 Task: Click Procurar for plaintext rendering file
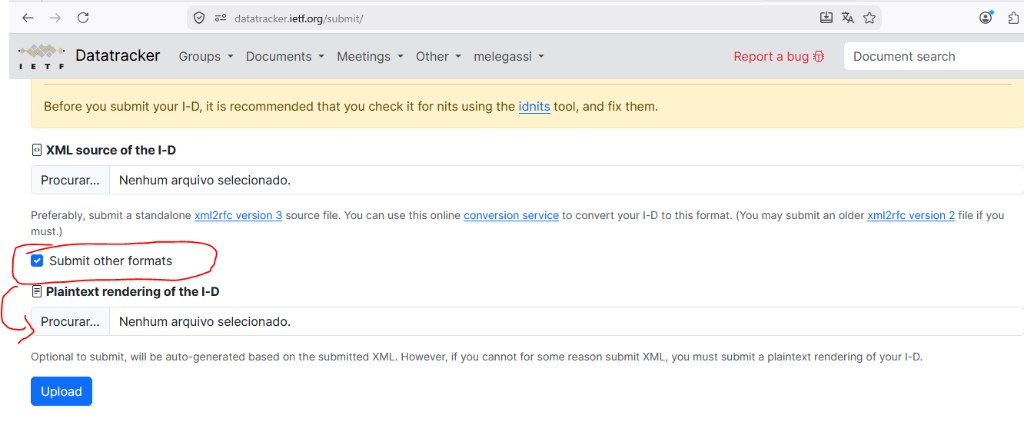click(71, 321)
